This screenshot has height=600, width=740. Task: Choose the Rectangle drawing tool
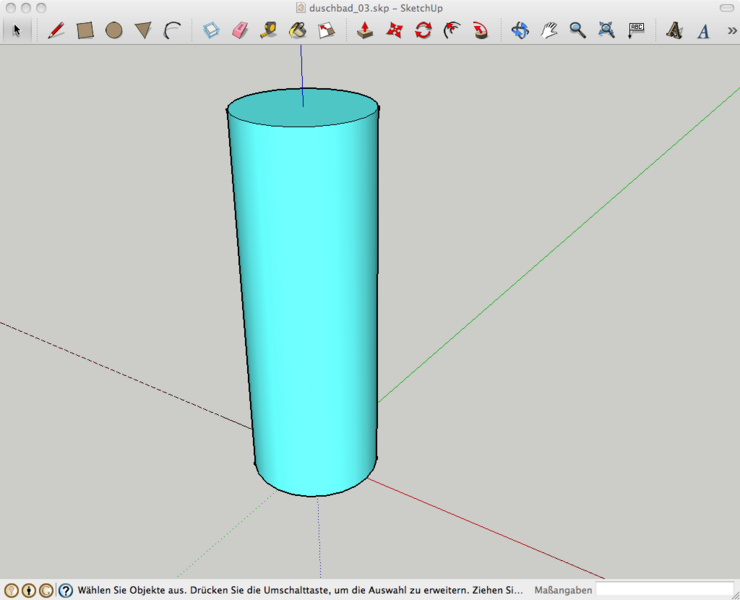[x=85, y=30]
